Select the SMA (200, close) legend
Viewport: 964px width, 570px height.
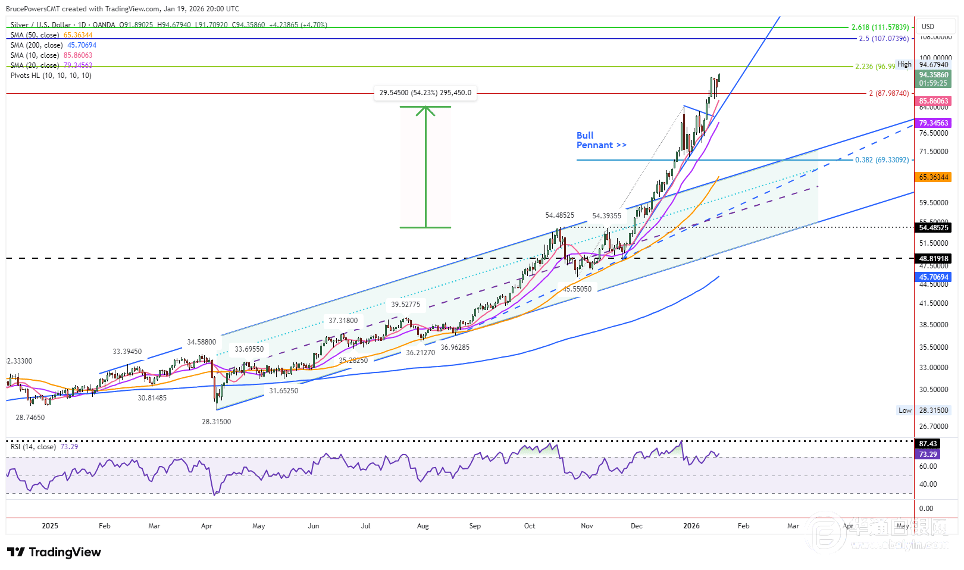pos(49,45)
